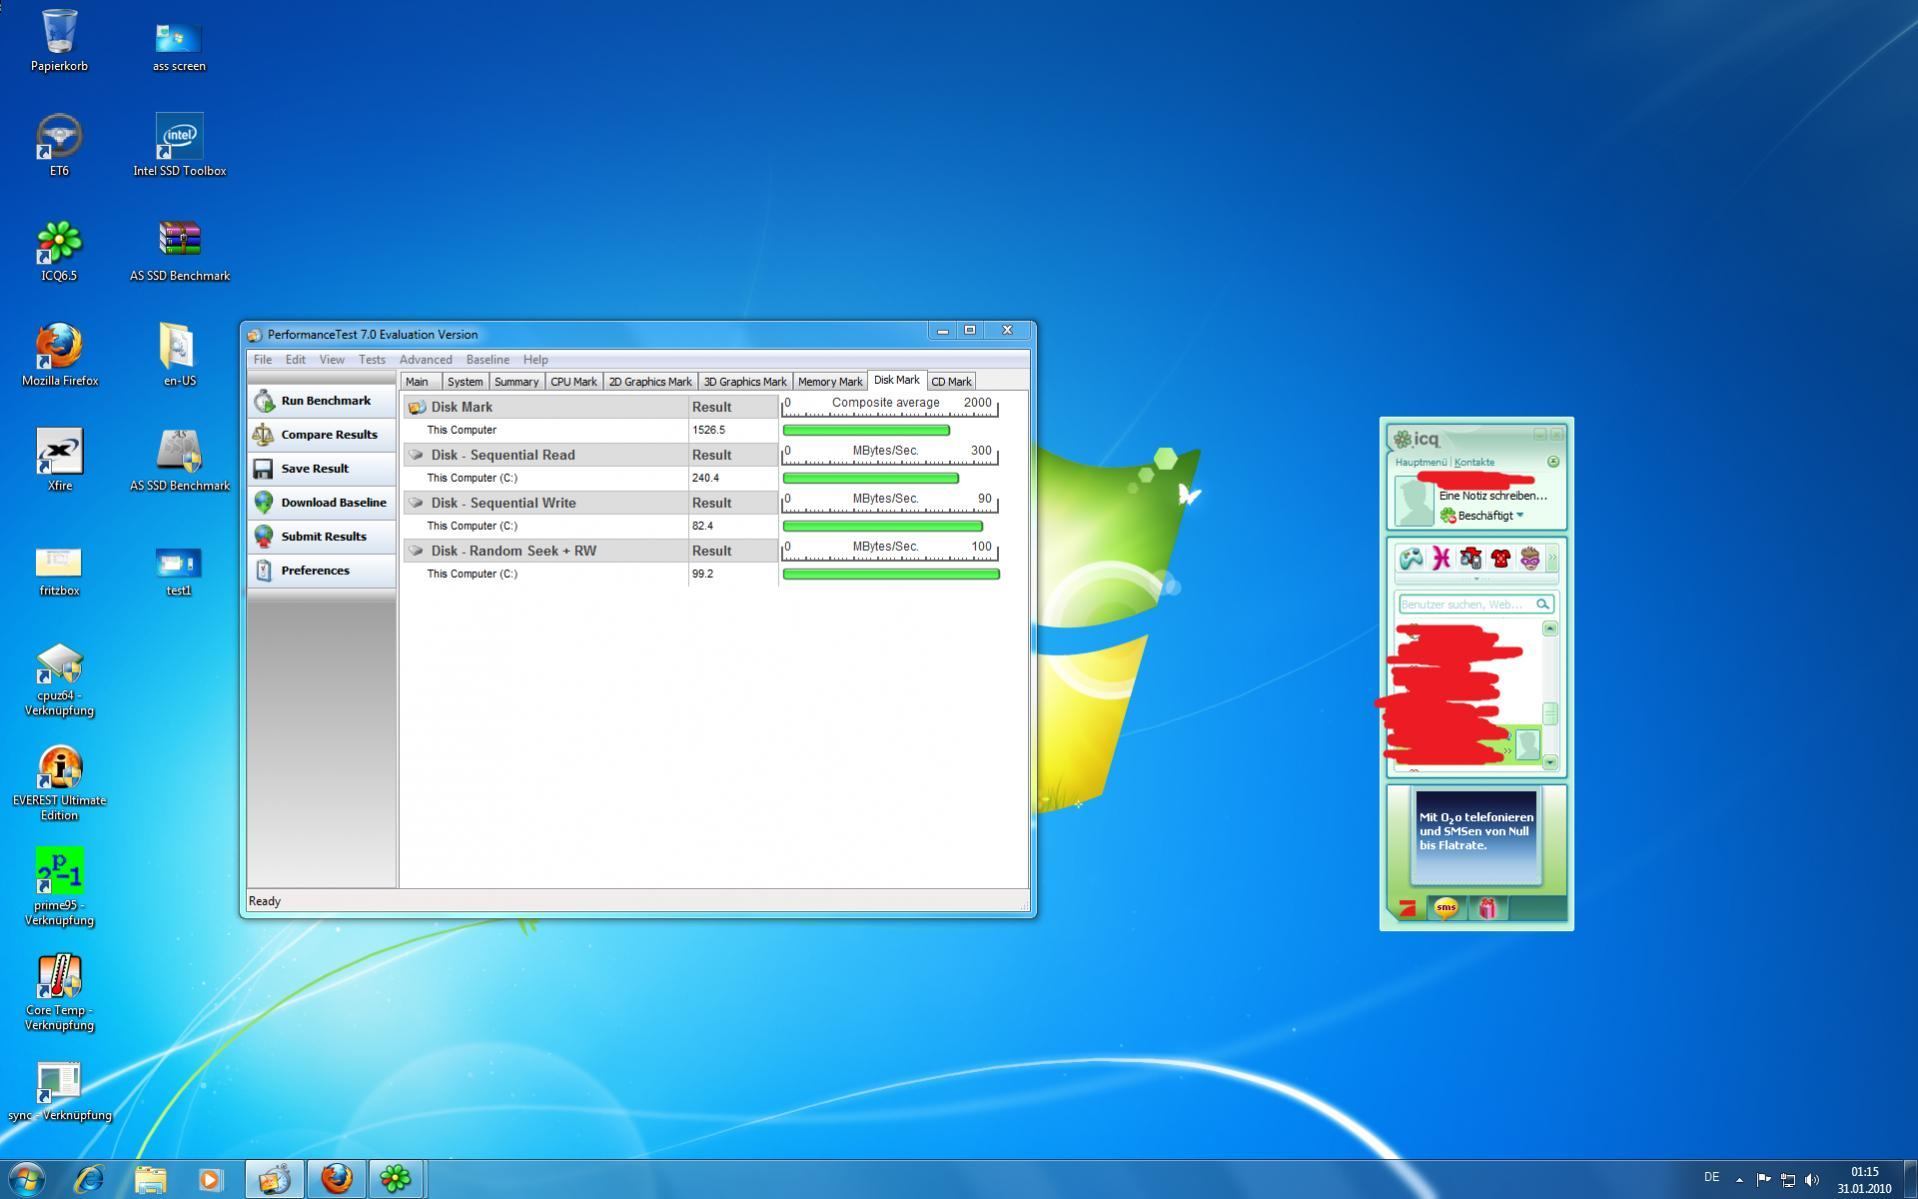This screenshot has width=1918, height=1199.
Task: Click the Sequential Read result bar
Action: [x=871, y=478]
